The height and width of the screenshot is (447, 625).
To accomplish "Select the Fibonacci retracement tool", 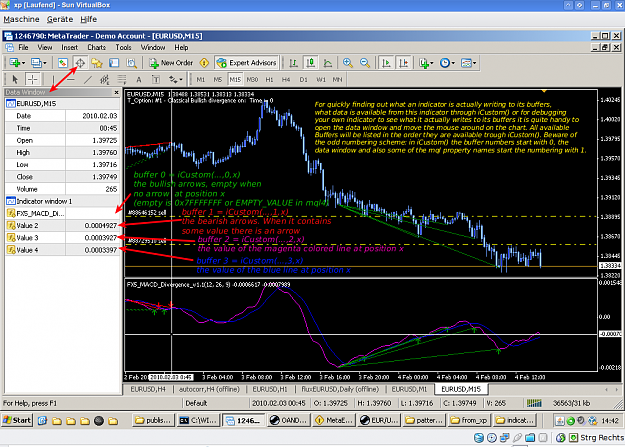I will pos(122,80).
